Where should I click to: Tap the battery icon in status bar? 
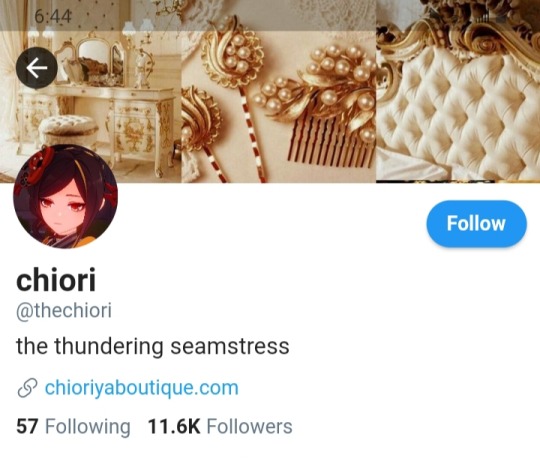tap(500, 19)
